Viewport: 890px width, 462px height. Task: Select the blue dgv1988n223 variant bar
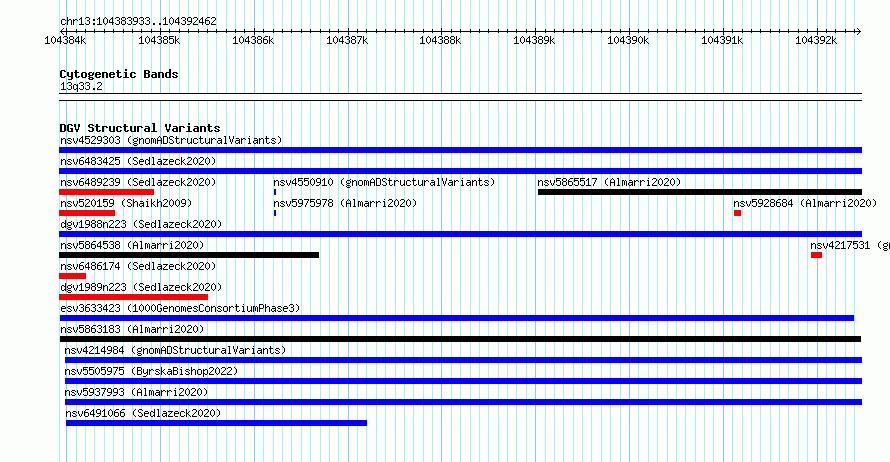[460, 234]
